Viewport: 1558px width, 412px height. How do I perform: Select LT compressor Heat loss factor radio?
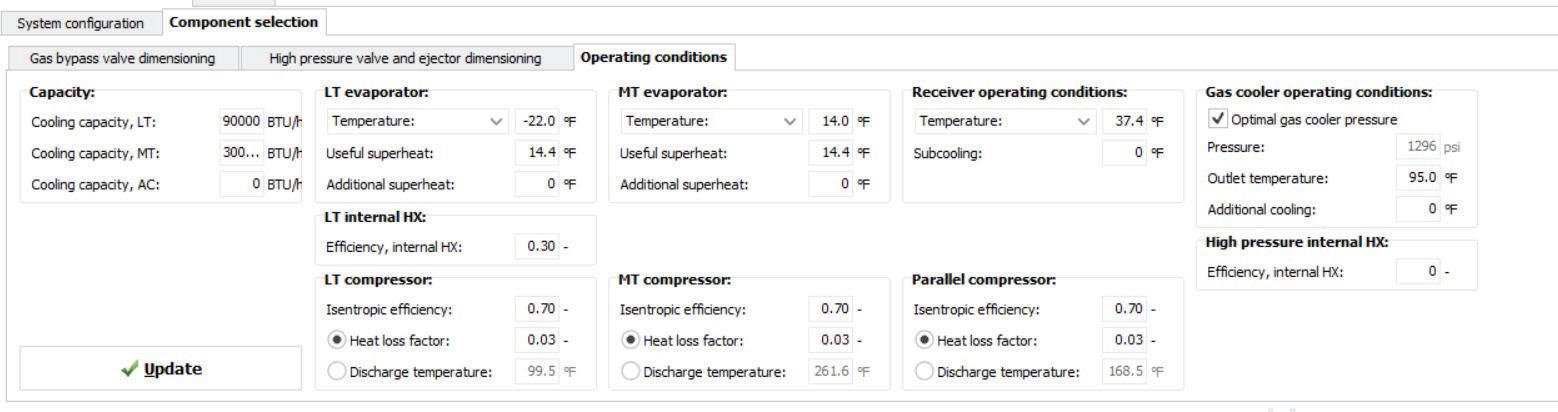[x=337, y=341]
